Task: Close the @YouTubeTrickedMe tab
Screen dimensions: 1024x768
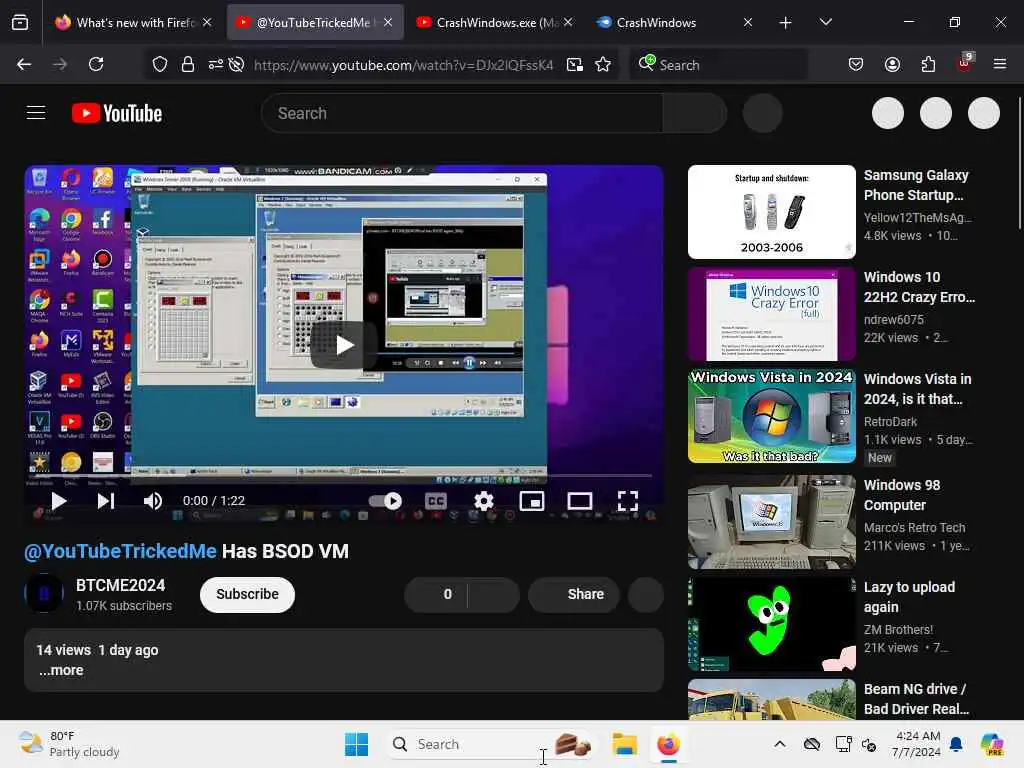Action: 388,22
